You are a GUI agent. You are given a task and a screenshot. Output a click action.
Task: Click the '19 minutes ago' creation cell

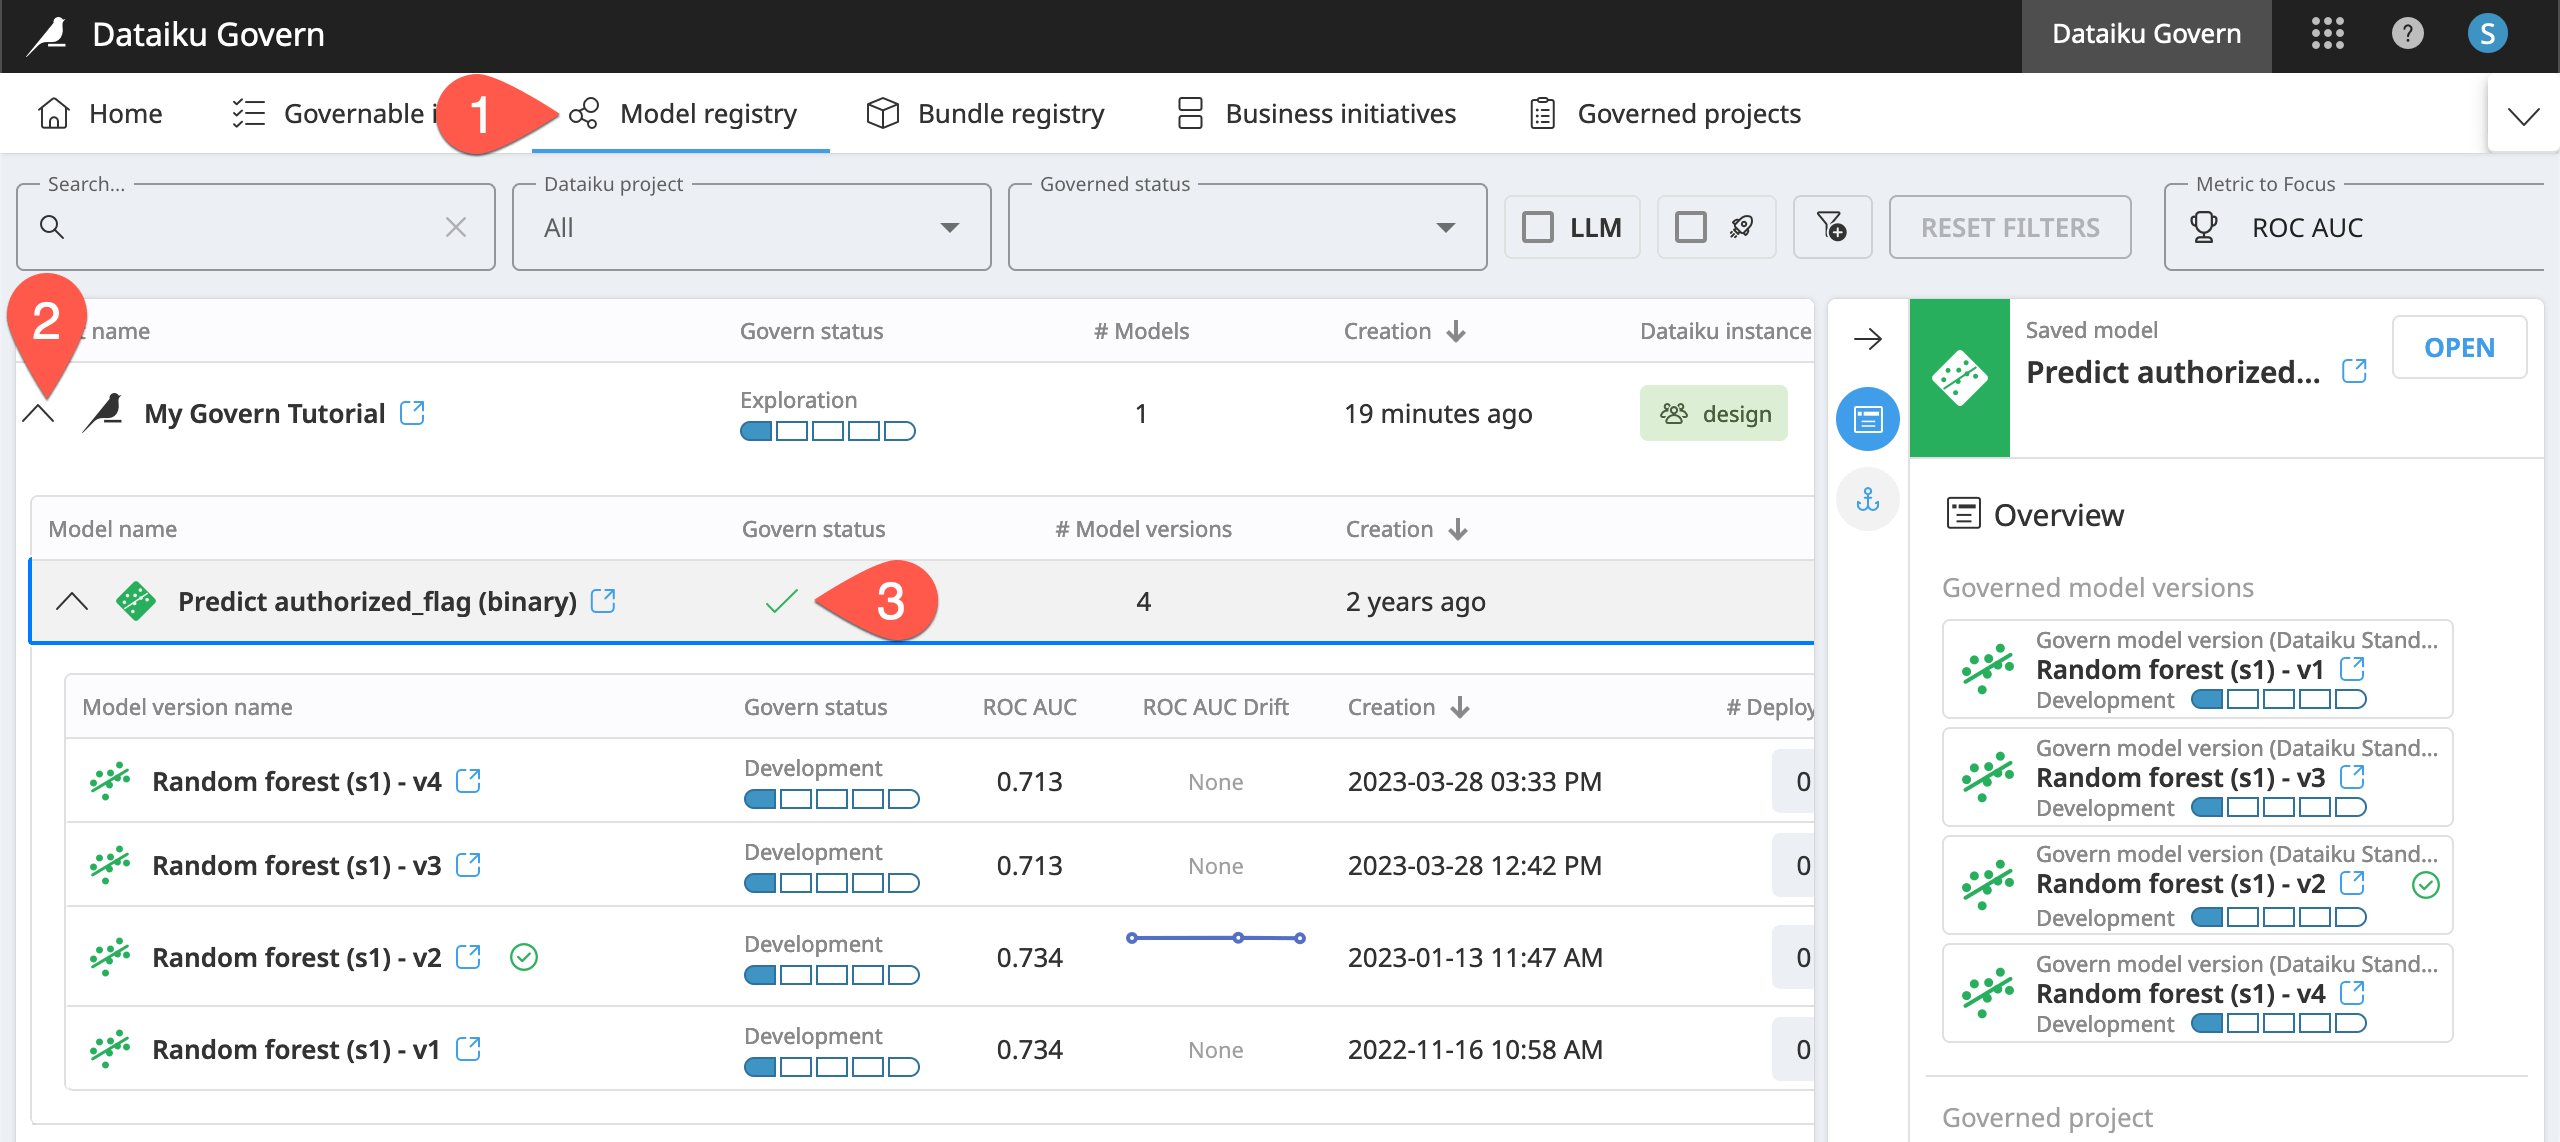(1437, 413)
